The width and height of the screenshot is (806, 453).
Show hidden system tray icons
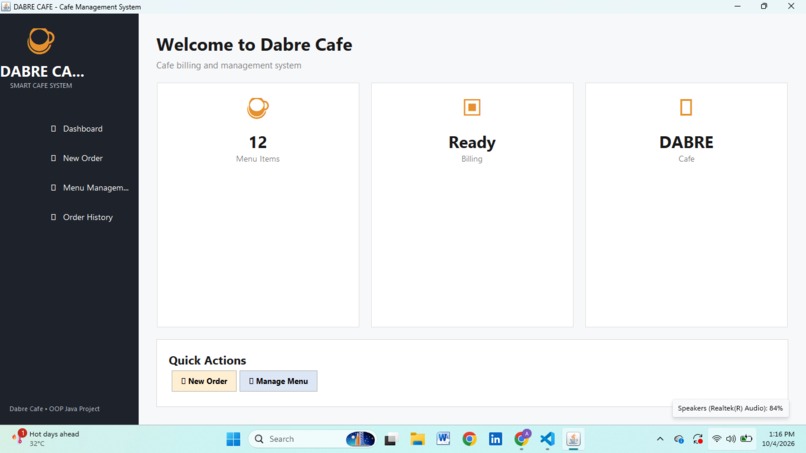(660, 439)
